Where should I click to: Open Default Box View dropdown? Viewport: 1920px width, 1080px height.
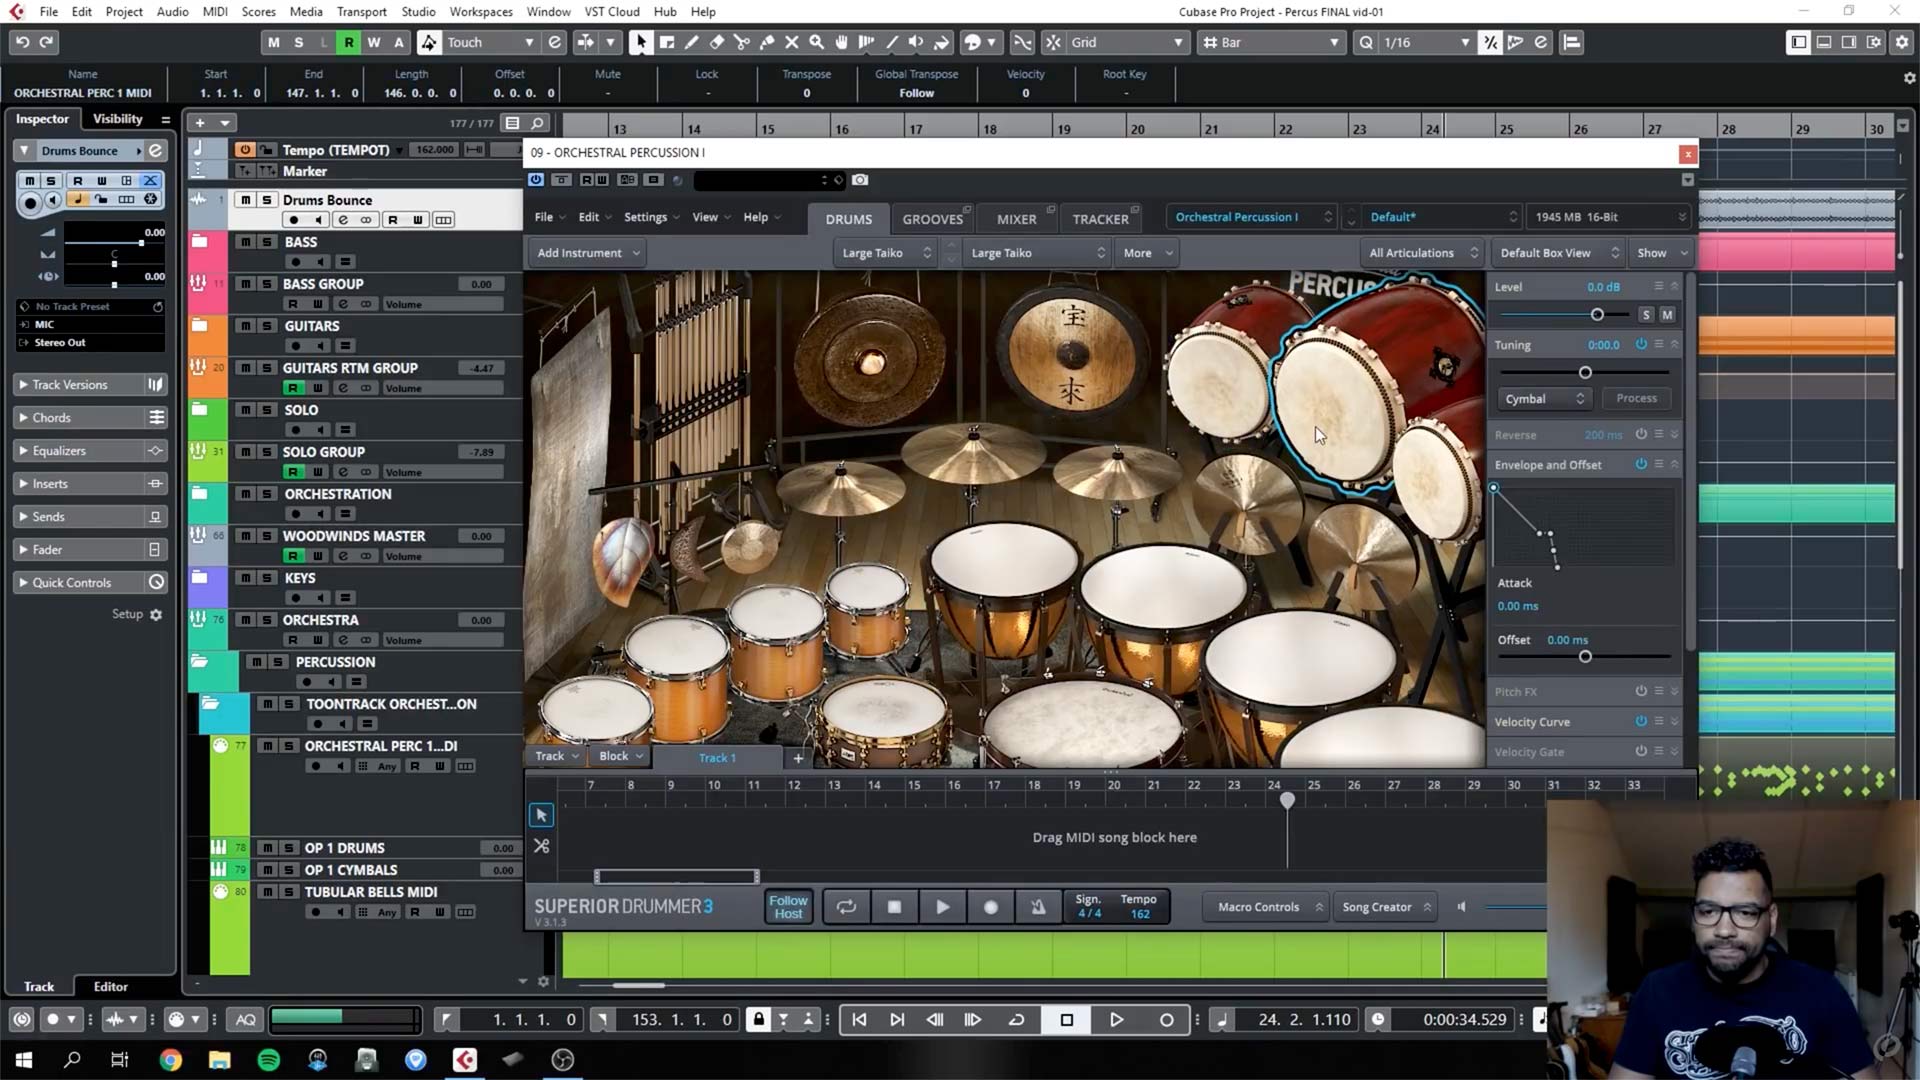pyautogui.click(x=1558, y=253)
